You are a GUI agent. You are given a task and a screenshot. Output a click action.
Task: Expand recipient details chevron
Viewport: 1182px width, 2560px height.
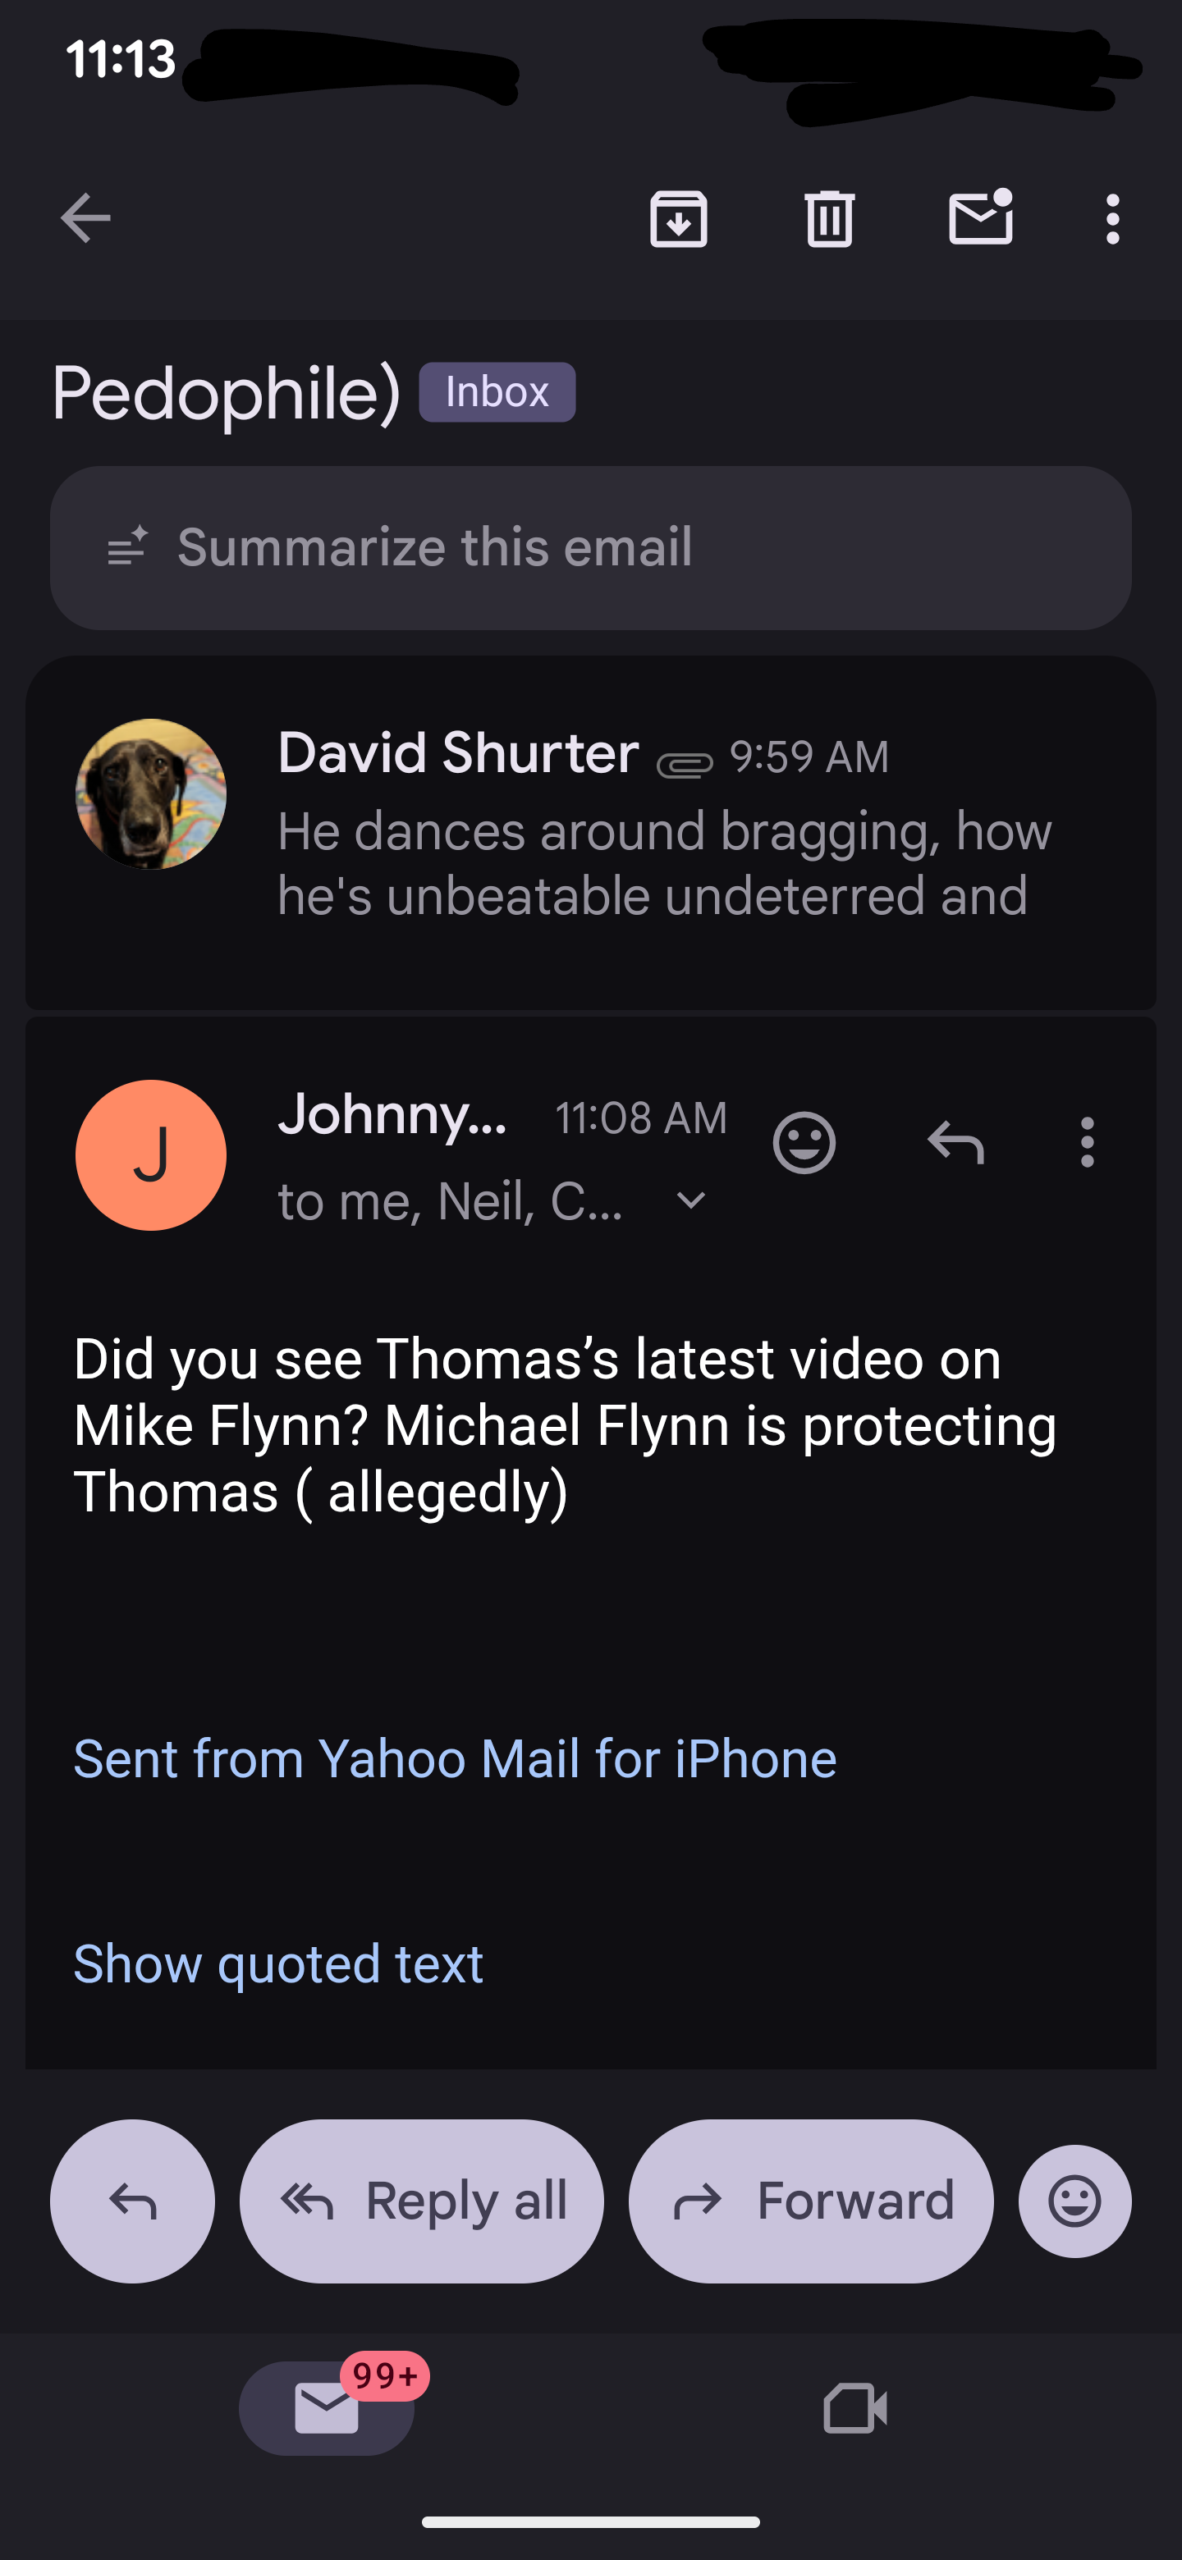point(691,1200)
